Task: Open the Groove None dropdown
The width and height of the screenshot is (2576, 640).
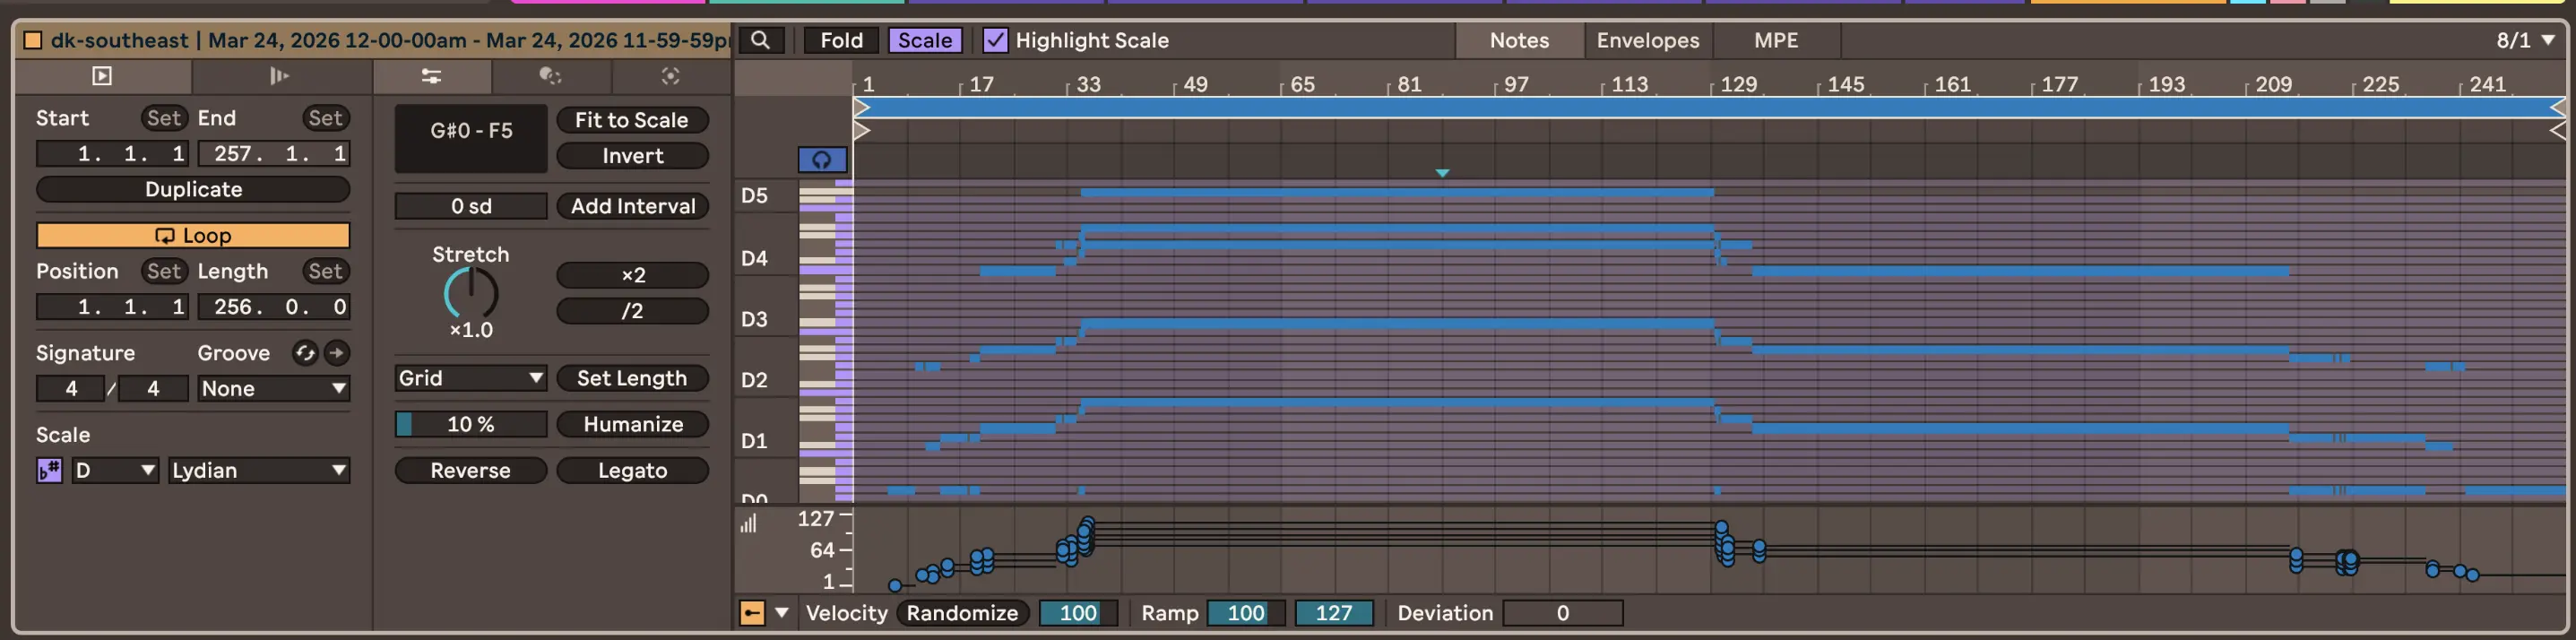Action: [272, 389]
